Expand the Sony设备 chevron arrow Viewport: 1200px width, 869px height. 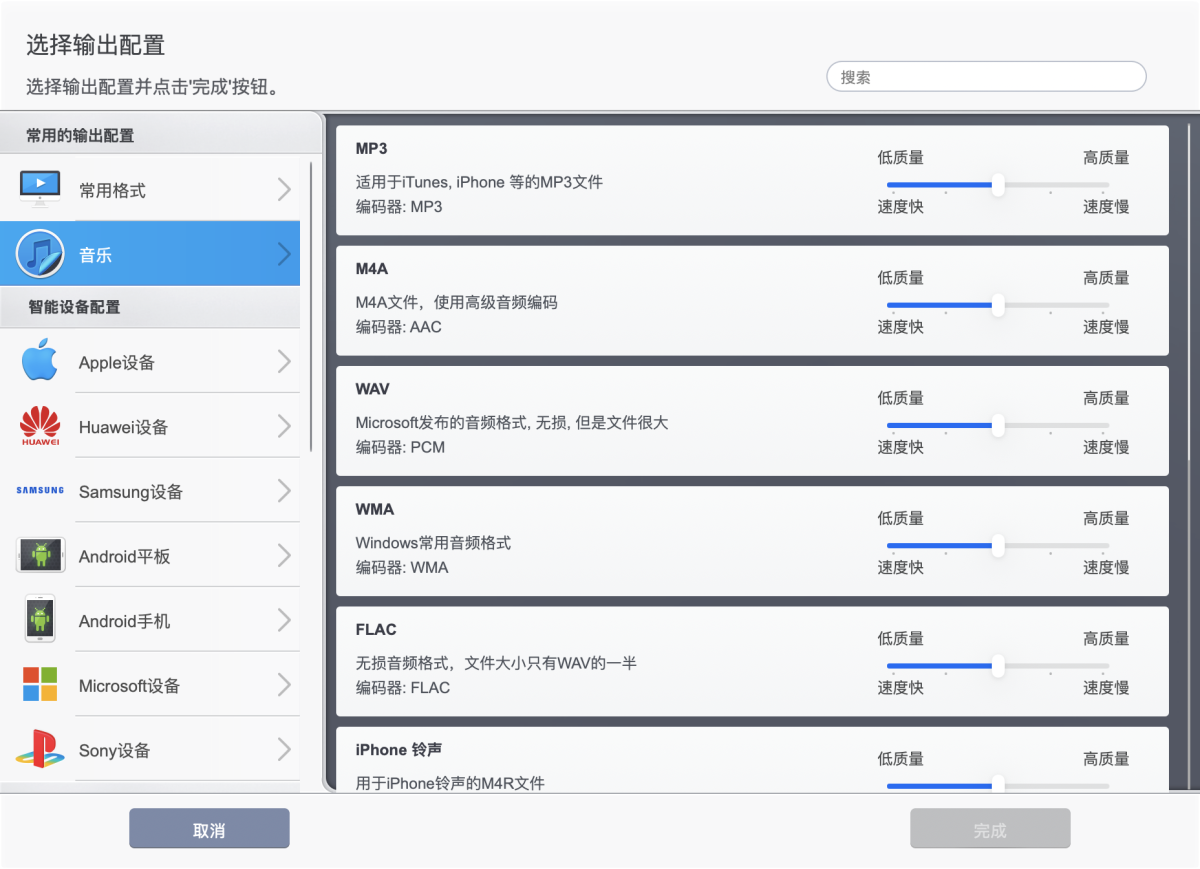284,750
